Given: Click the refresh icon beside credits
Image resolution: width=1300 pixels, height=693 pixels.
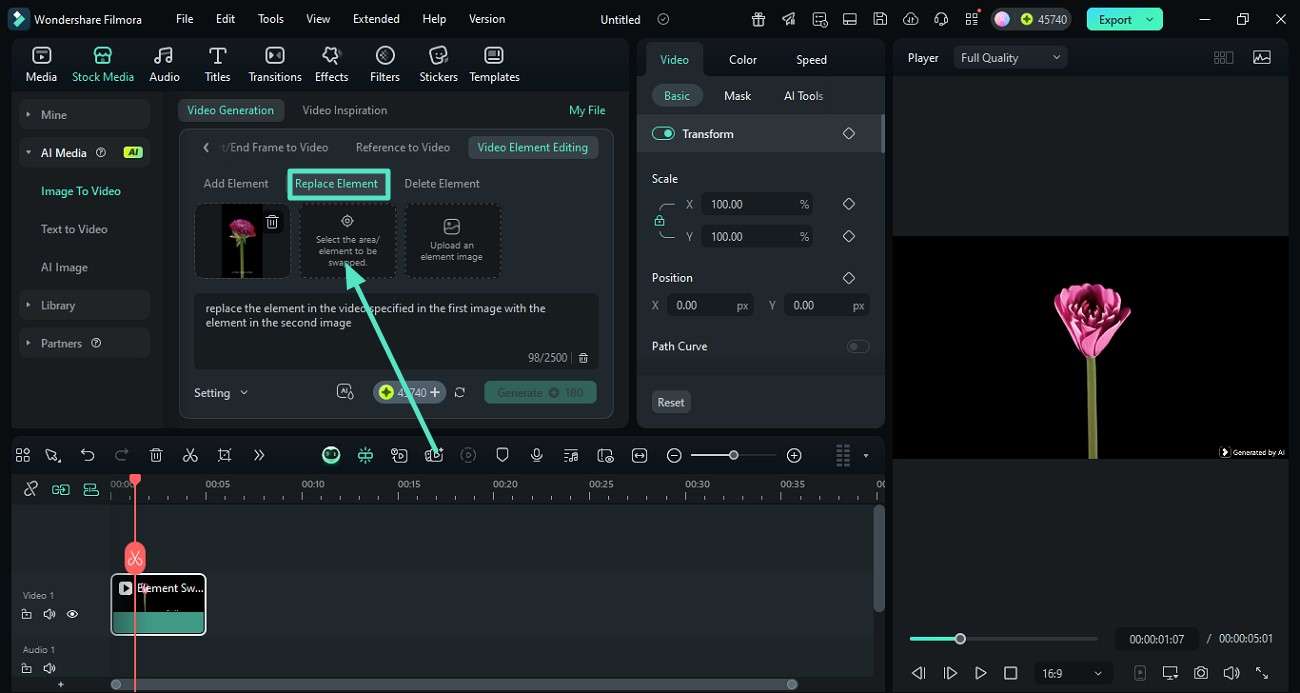Looking at the screenshot, I should [460, 393].
